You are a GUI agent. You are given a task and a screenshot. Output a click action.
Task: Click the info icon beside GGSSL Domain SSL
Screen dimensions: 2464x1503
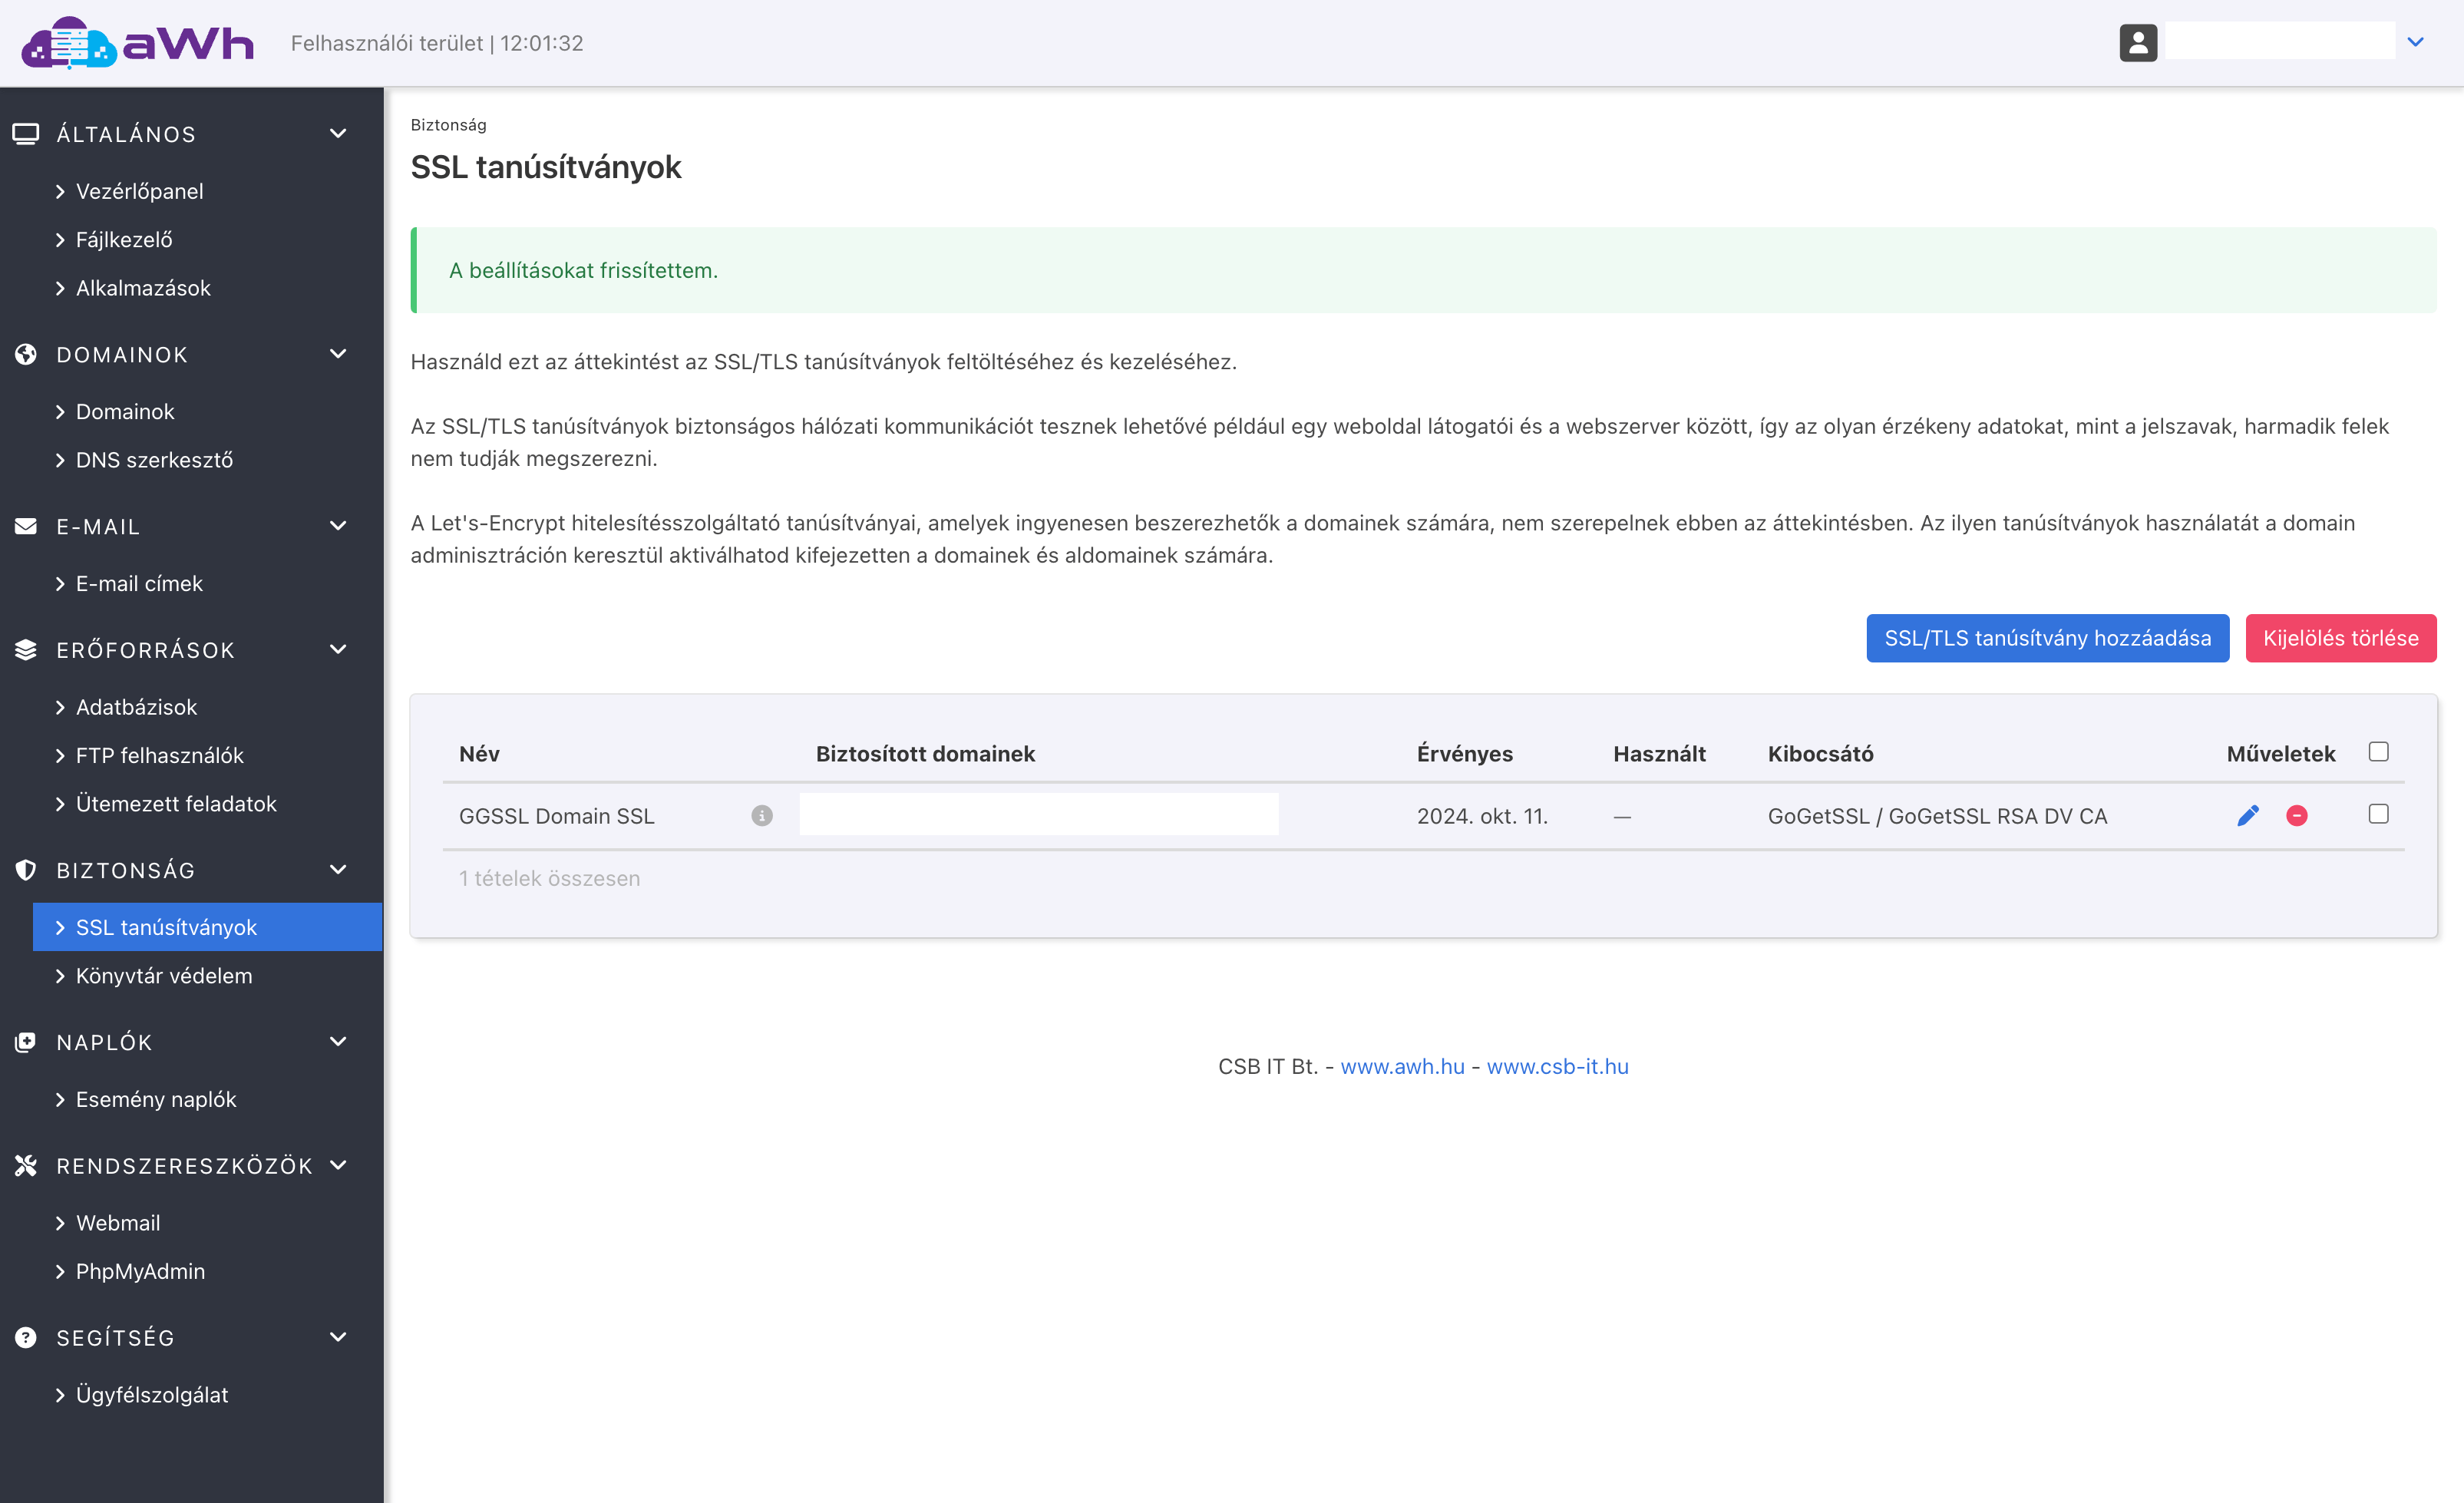coord(762,816)
